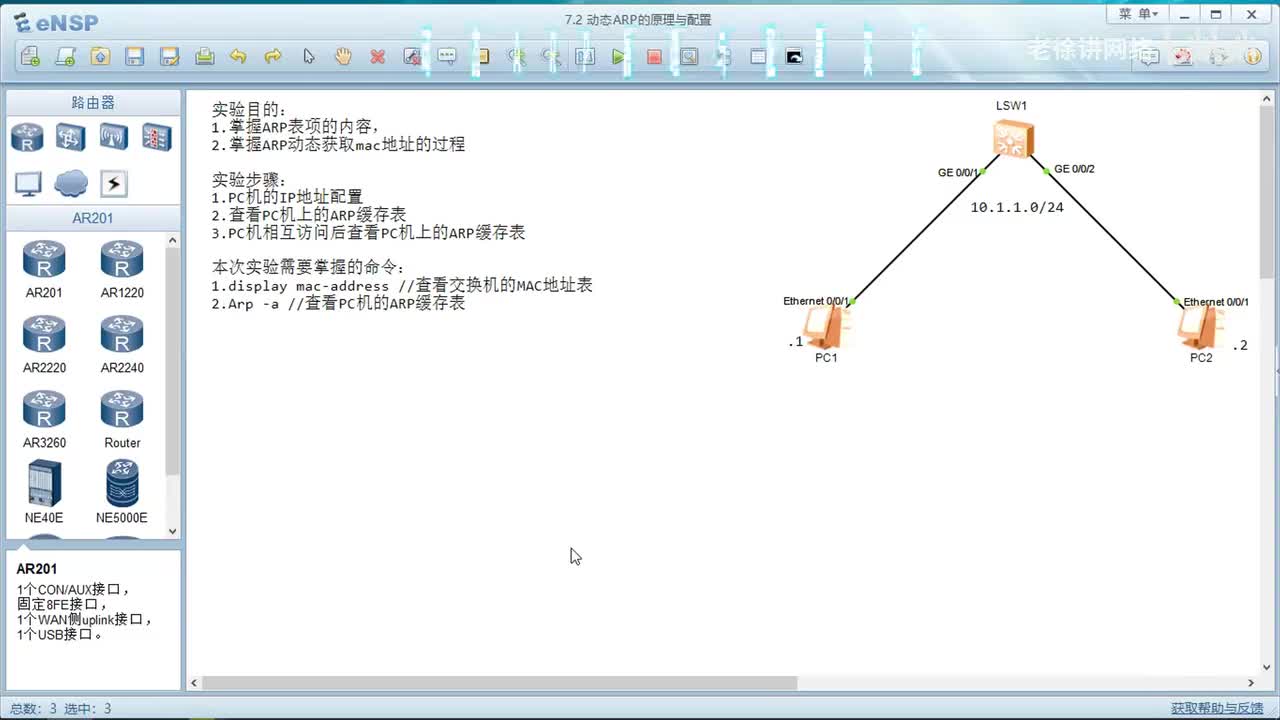This screenshot has height=720, width=1280.
Task: Redo the last undone action
Action: [x=273, y=57]
